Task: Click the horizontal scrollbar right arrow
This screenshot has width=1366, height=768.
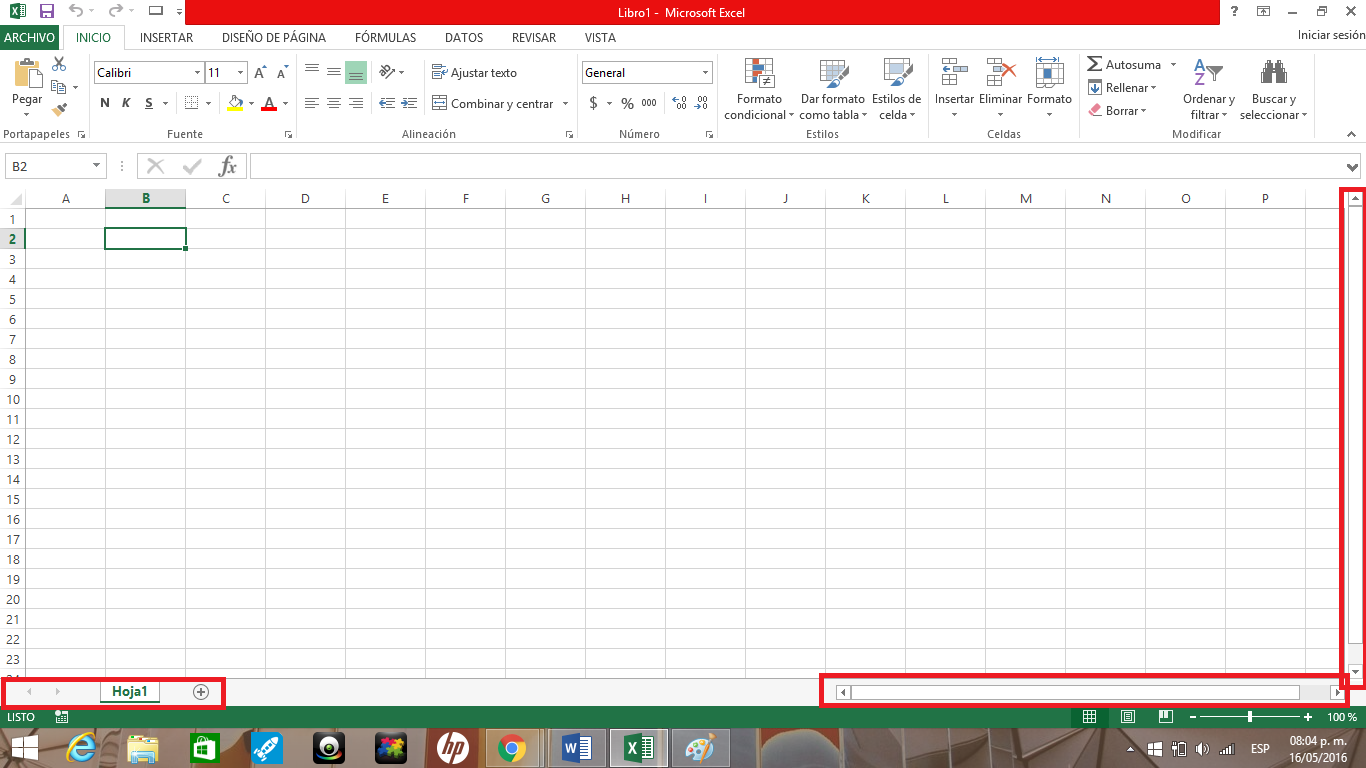Action: (x=1338, y=691)
